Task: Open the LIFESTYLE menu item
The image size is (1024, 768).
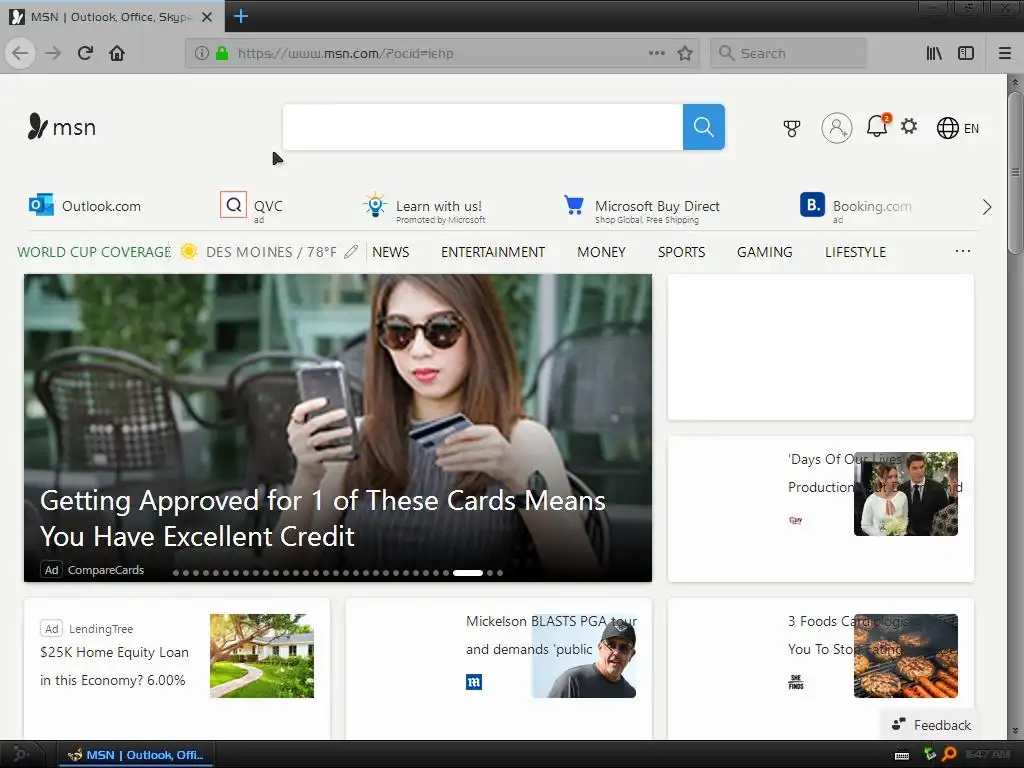Action: 856,252
